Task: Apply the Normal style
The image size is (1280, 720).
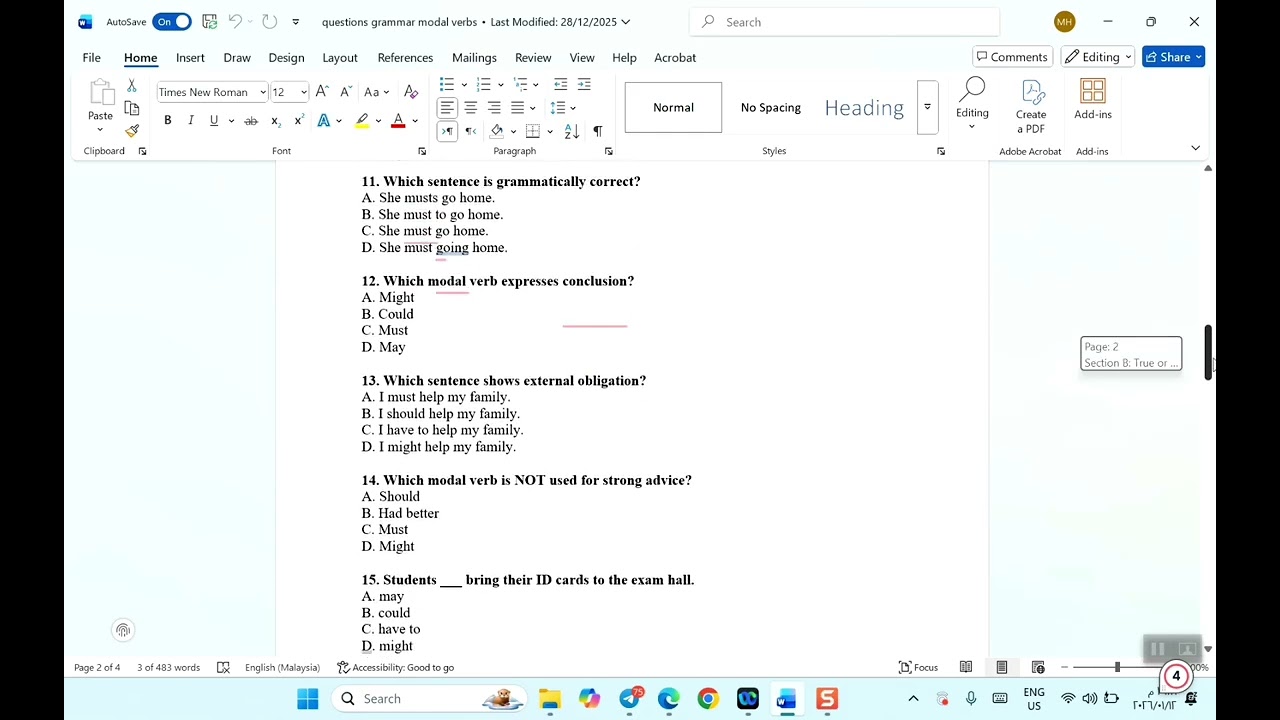Action: pyautogui.click(x=673, y=107)
